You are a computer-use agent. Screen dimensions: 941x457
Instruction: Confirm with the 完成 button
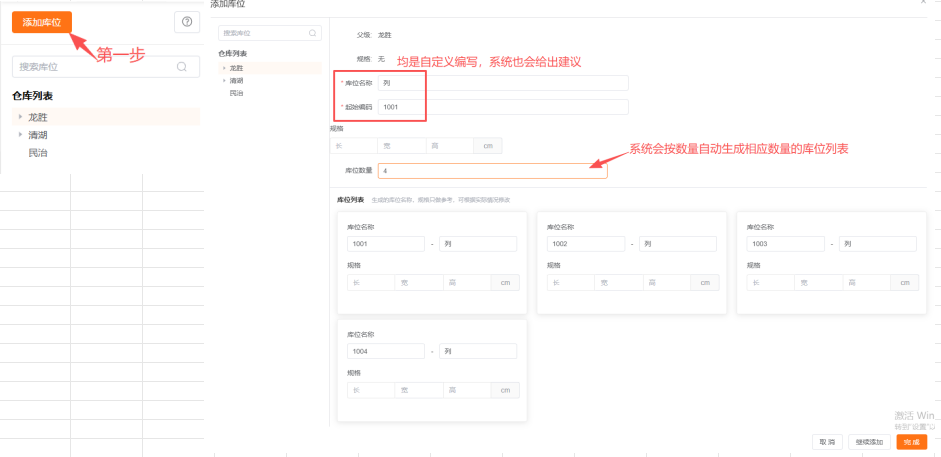click(x=911, y=441)
